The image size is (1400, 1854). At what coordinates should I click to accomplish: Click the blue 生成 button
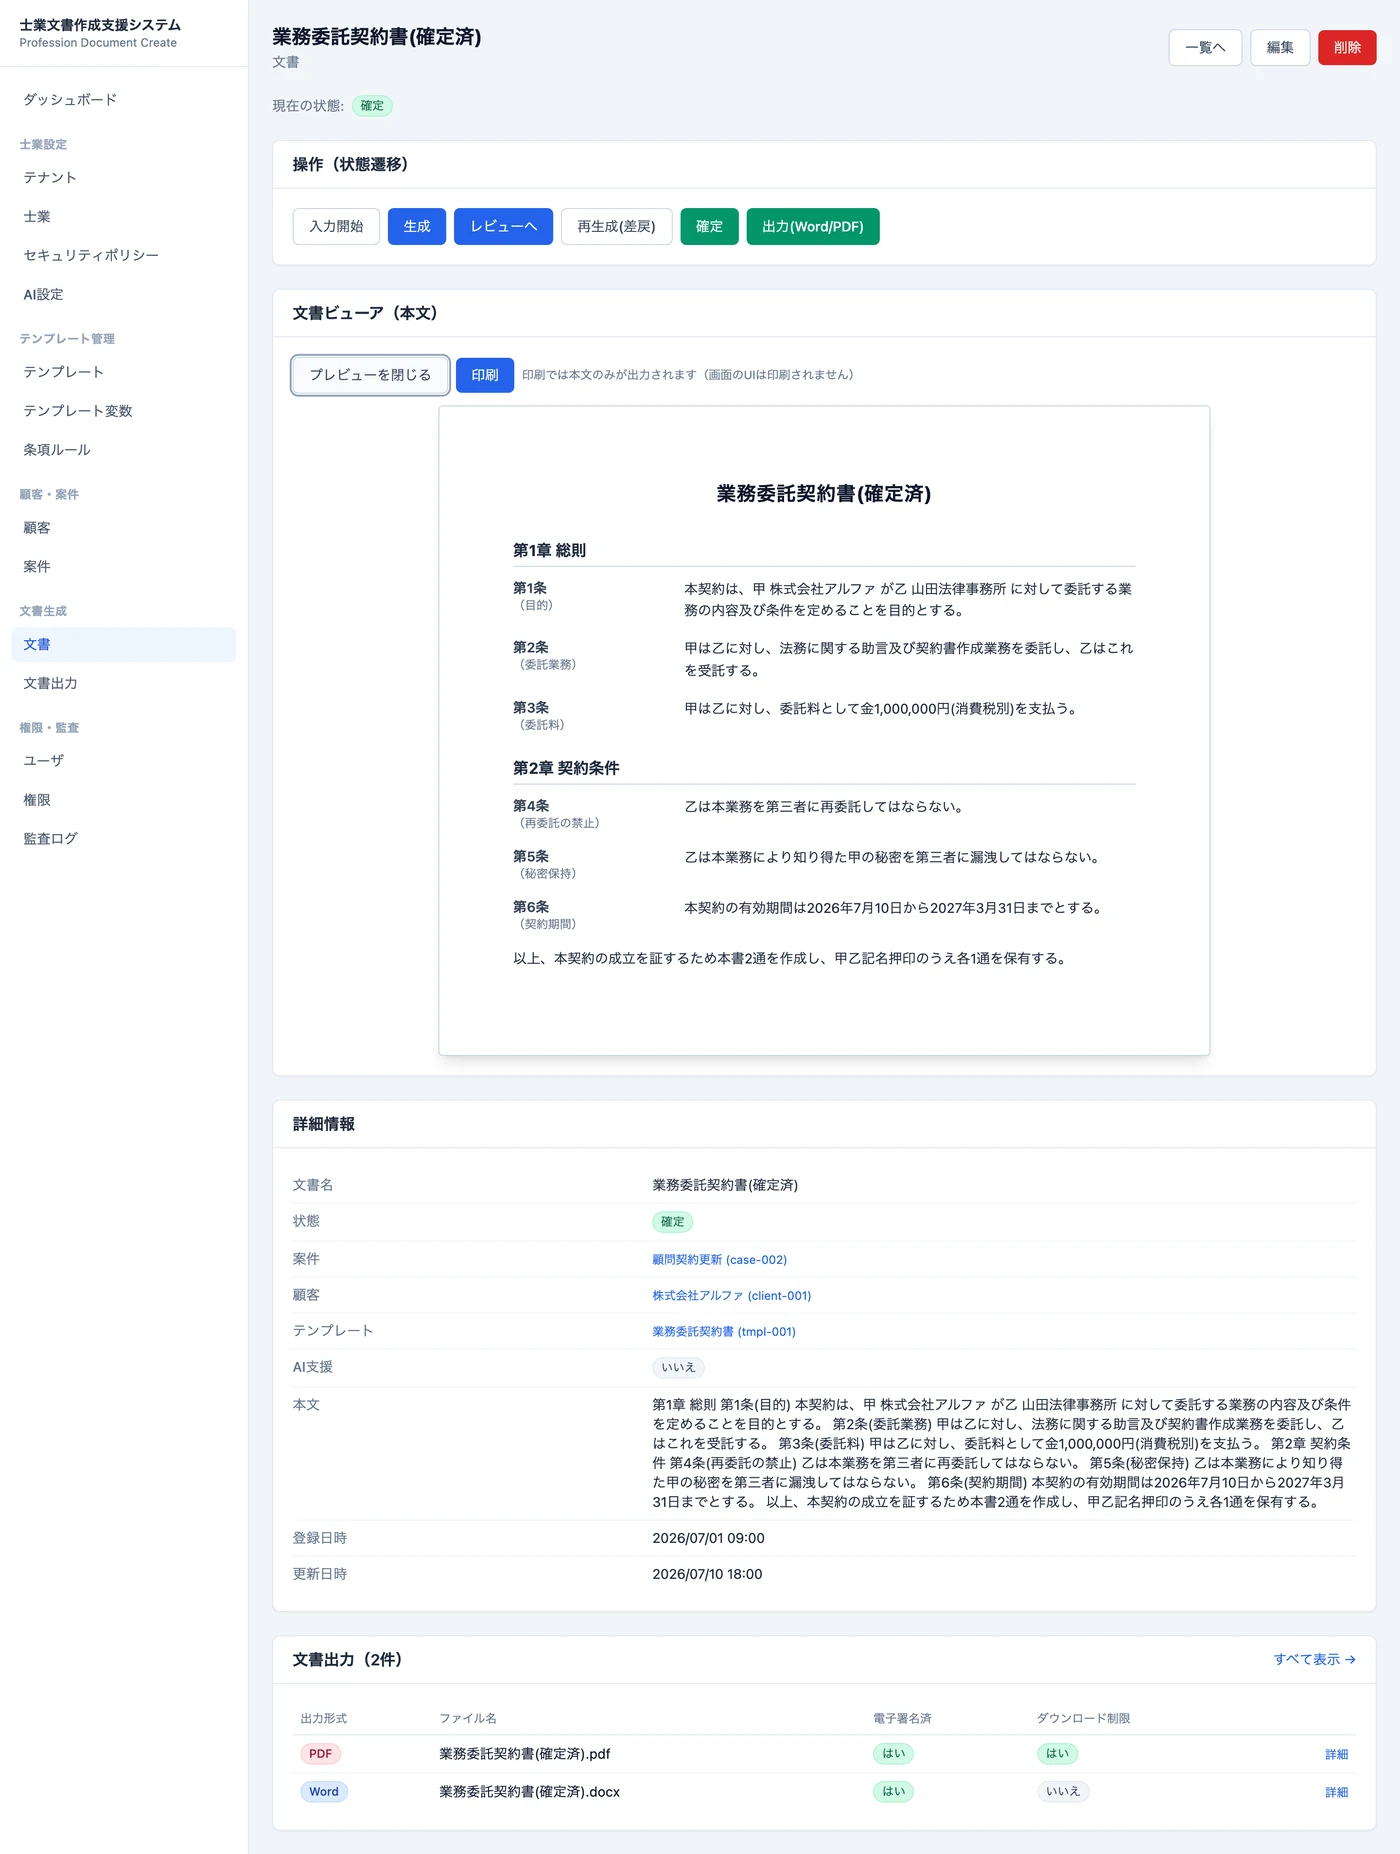[417, 227]
